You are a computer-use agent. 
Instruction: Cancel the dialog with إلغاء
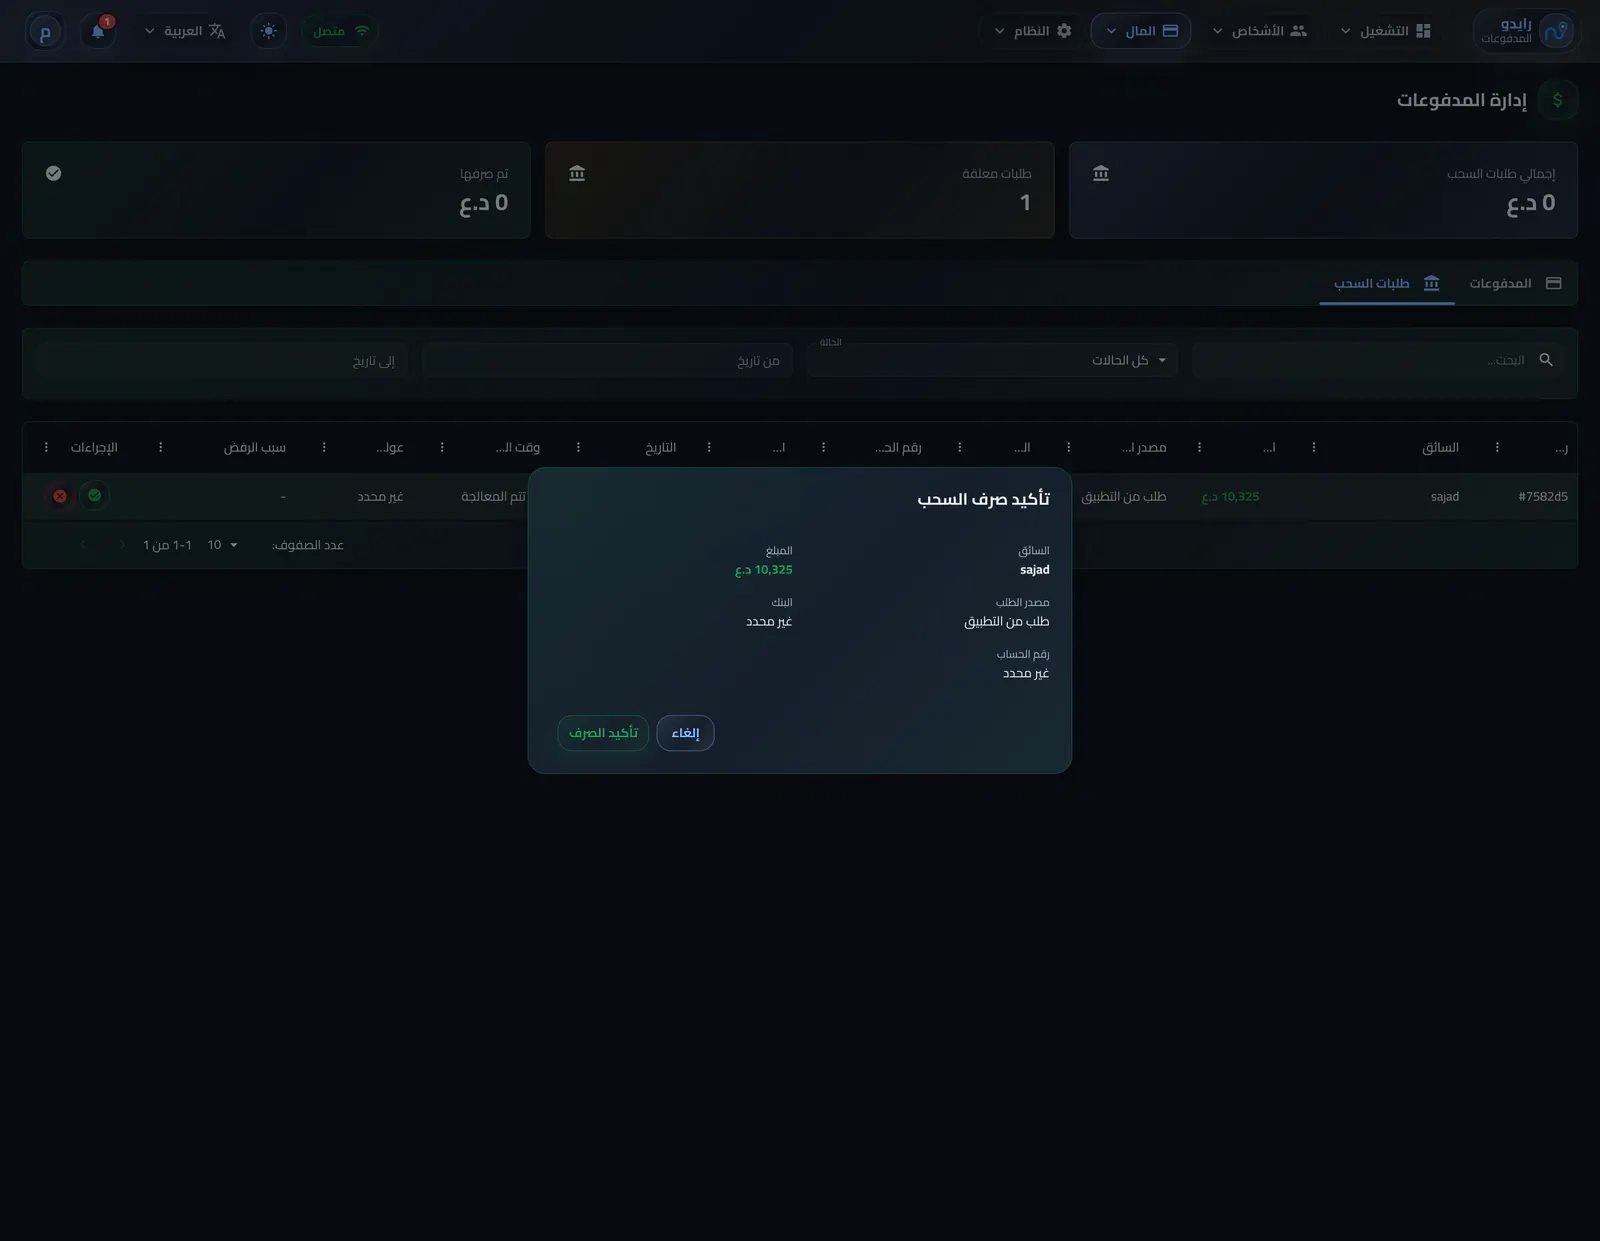685,733
